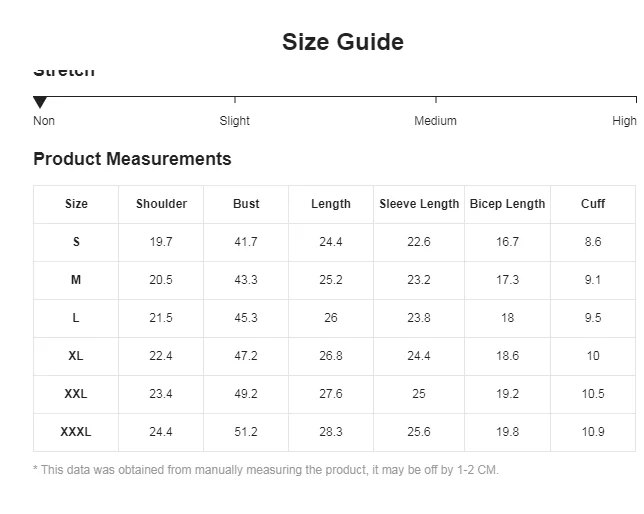Click the black triangle stretch marker
644x514 pixels.
(x=40, y=102)
